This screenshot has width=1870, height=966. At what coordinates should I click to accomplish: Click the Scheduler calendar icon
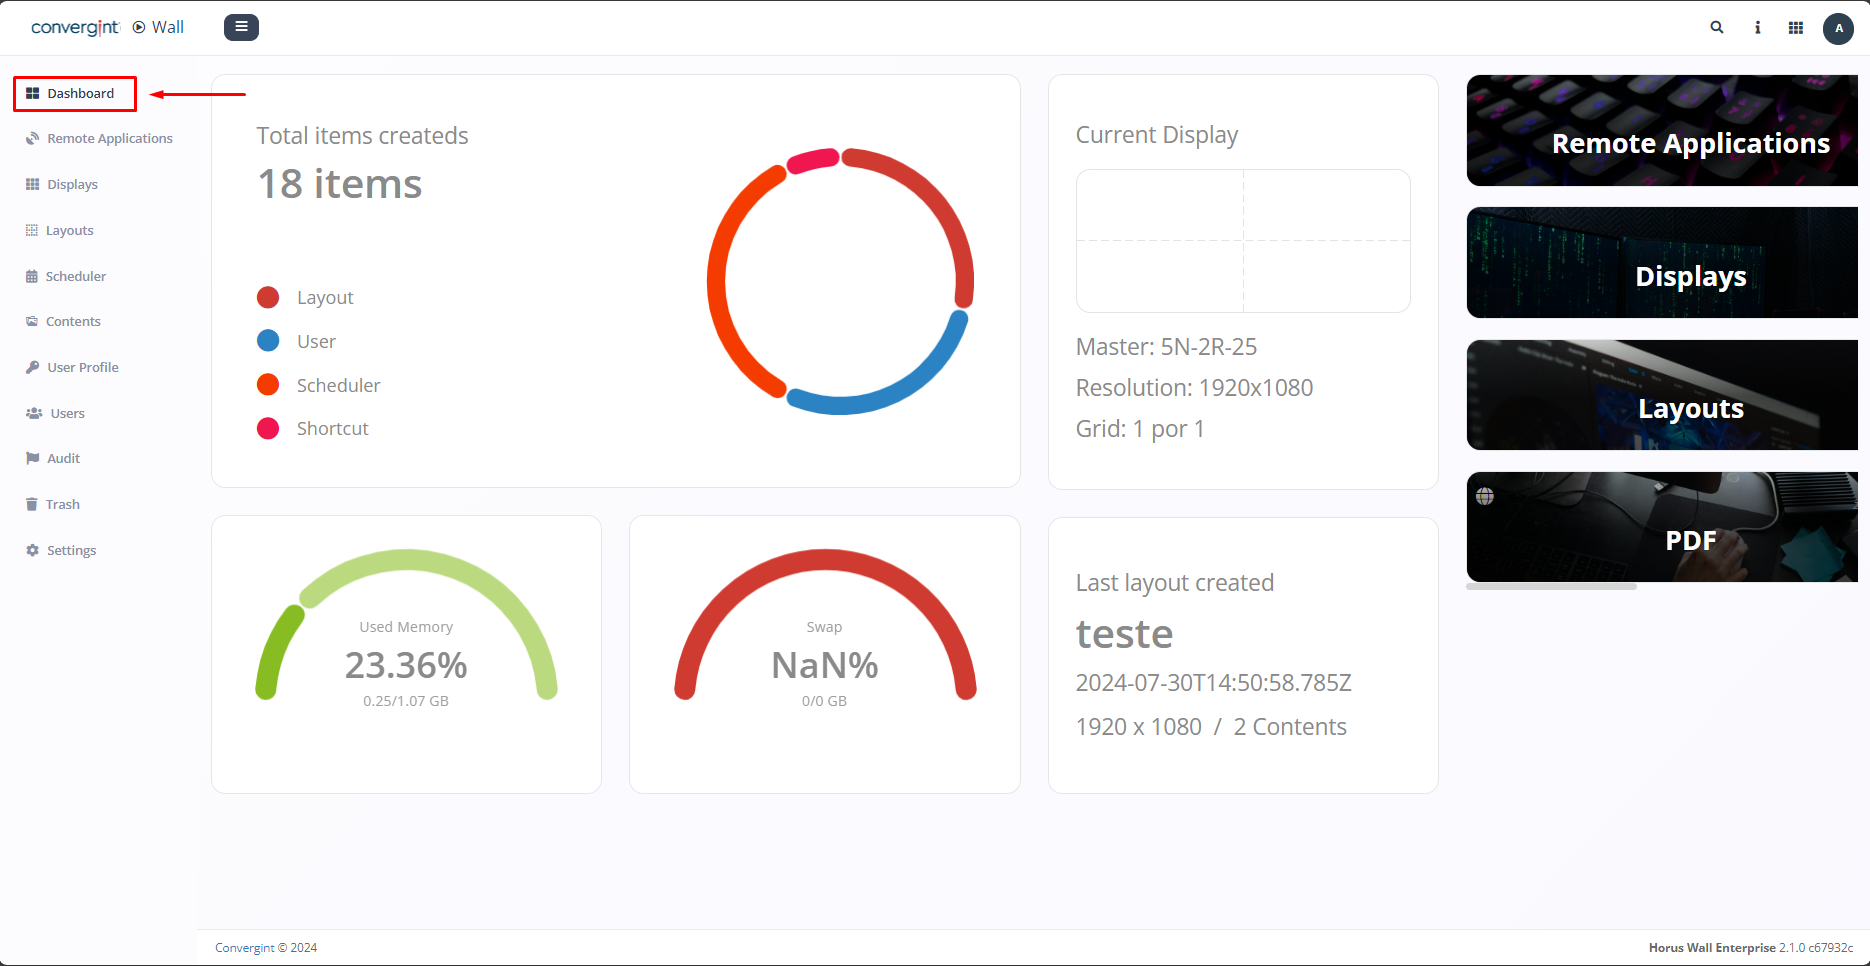(x=32, y=277)
